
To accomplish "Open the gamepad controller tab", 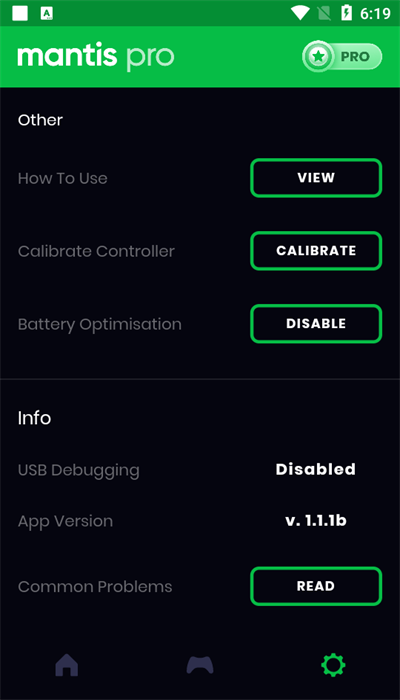I will 200,665.
